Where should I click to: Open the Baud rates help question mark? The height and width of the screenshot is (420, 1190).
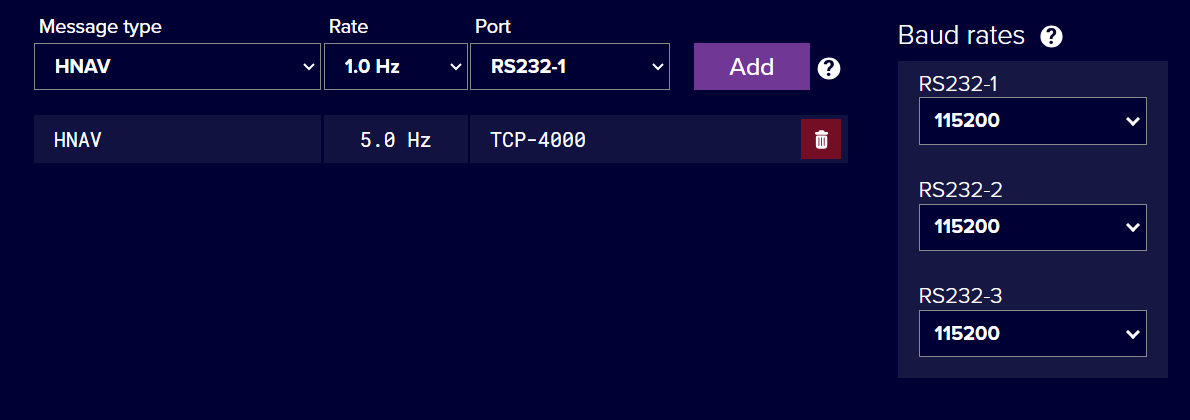[1051, 37]
